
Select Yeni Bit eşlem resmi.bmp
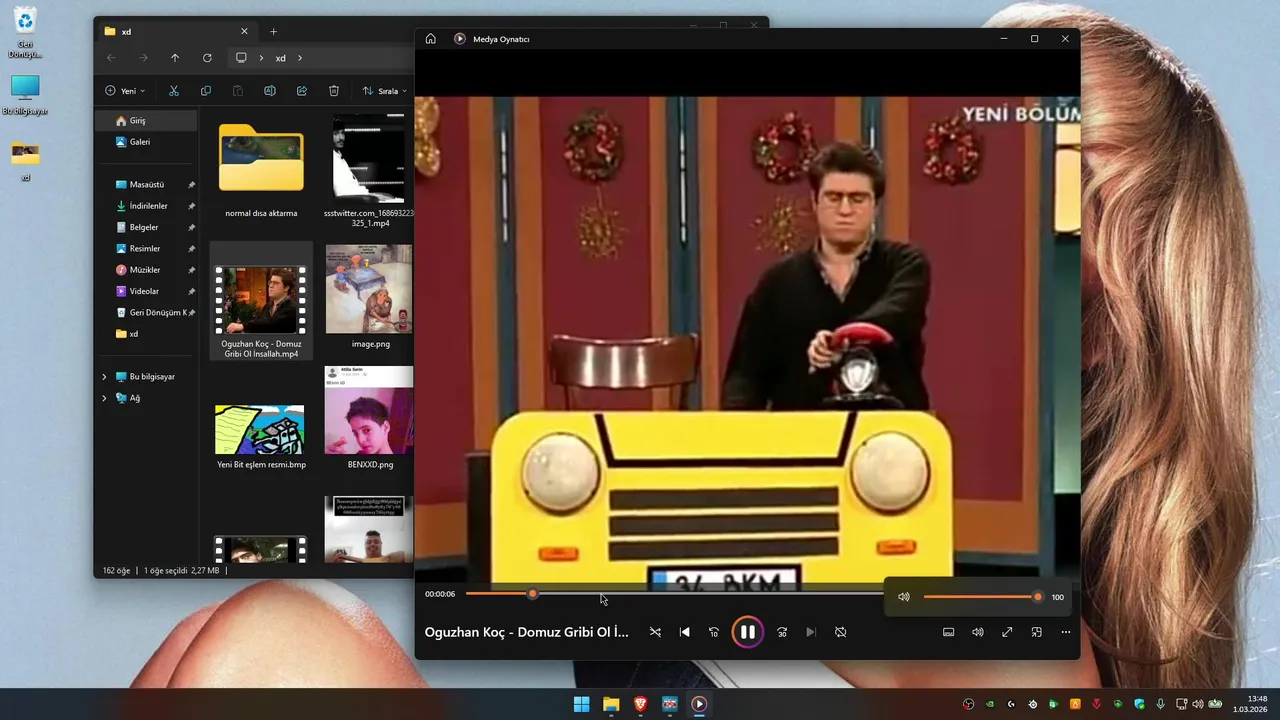click(x=261, y=437)
